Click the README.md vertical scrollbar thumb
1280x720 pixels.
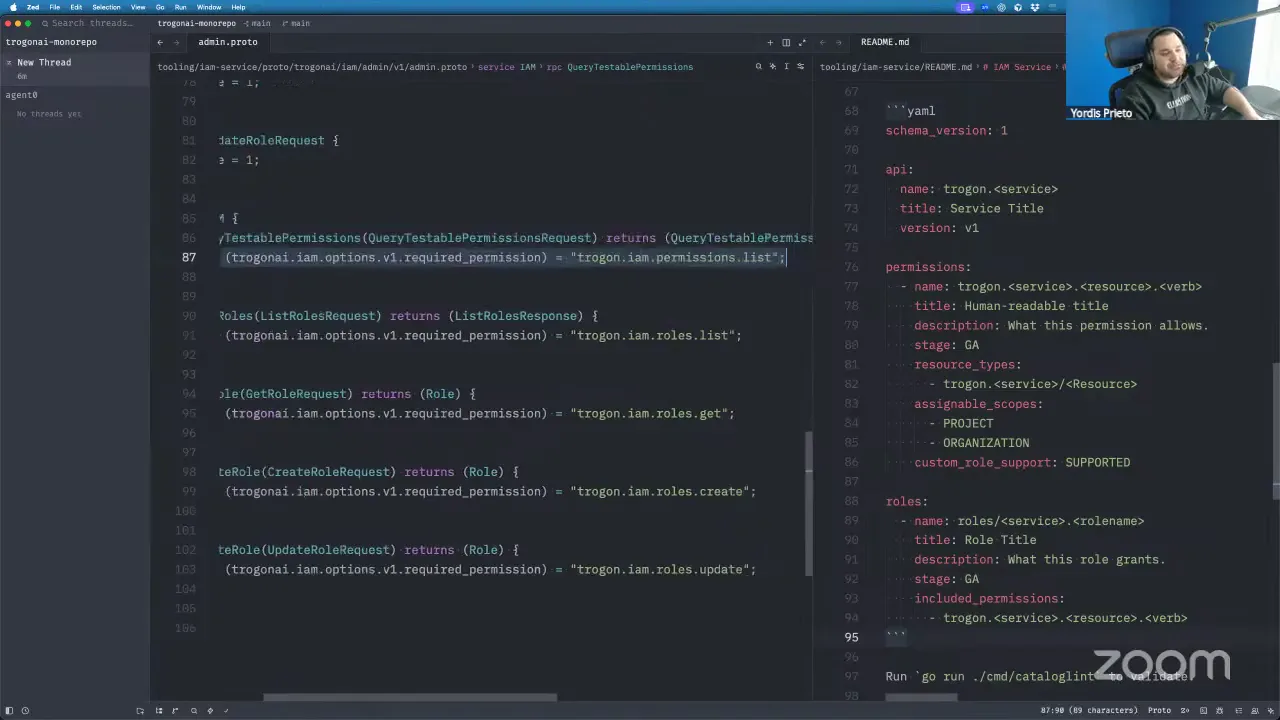1276,430
